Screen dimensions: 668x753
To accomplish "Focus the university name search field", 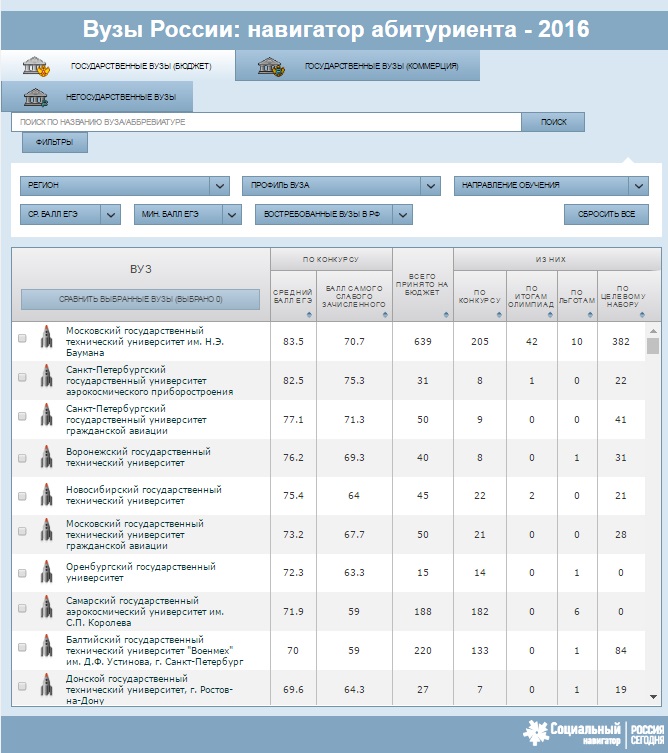I will tap(267, 122).
